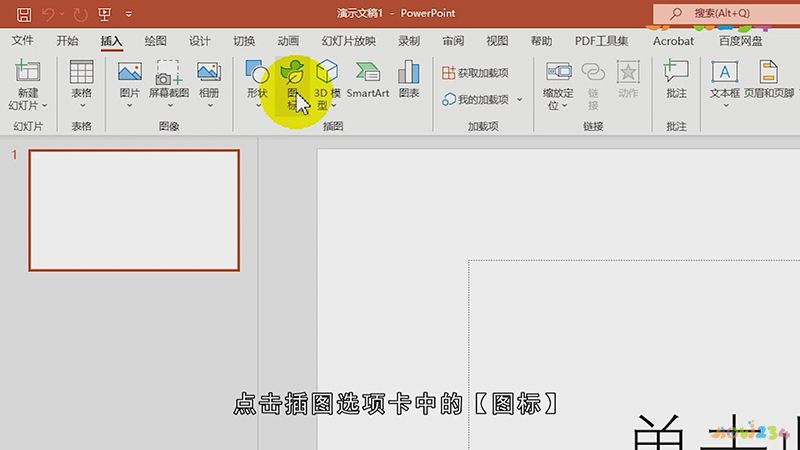800x450 pixels.
Task: Expand the 文本框 dropdown arrow
Action: (725, 106)
